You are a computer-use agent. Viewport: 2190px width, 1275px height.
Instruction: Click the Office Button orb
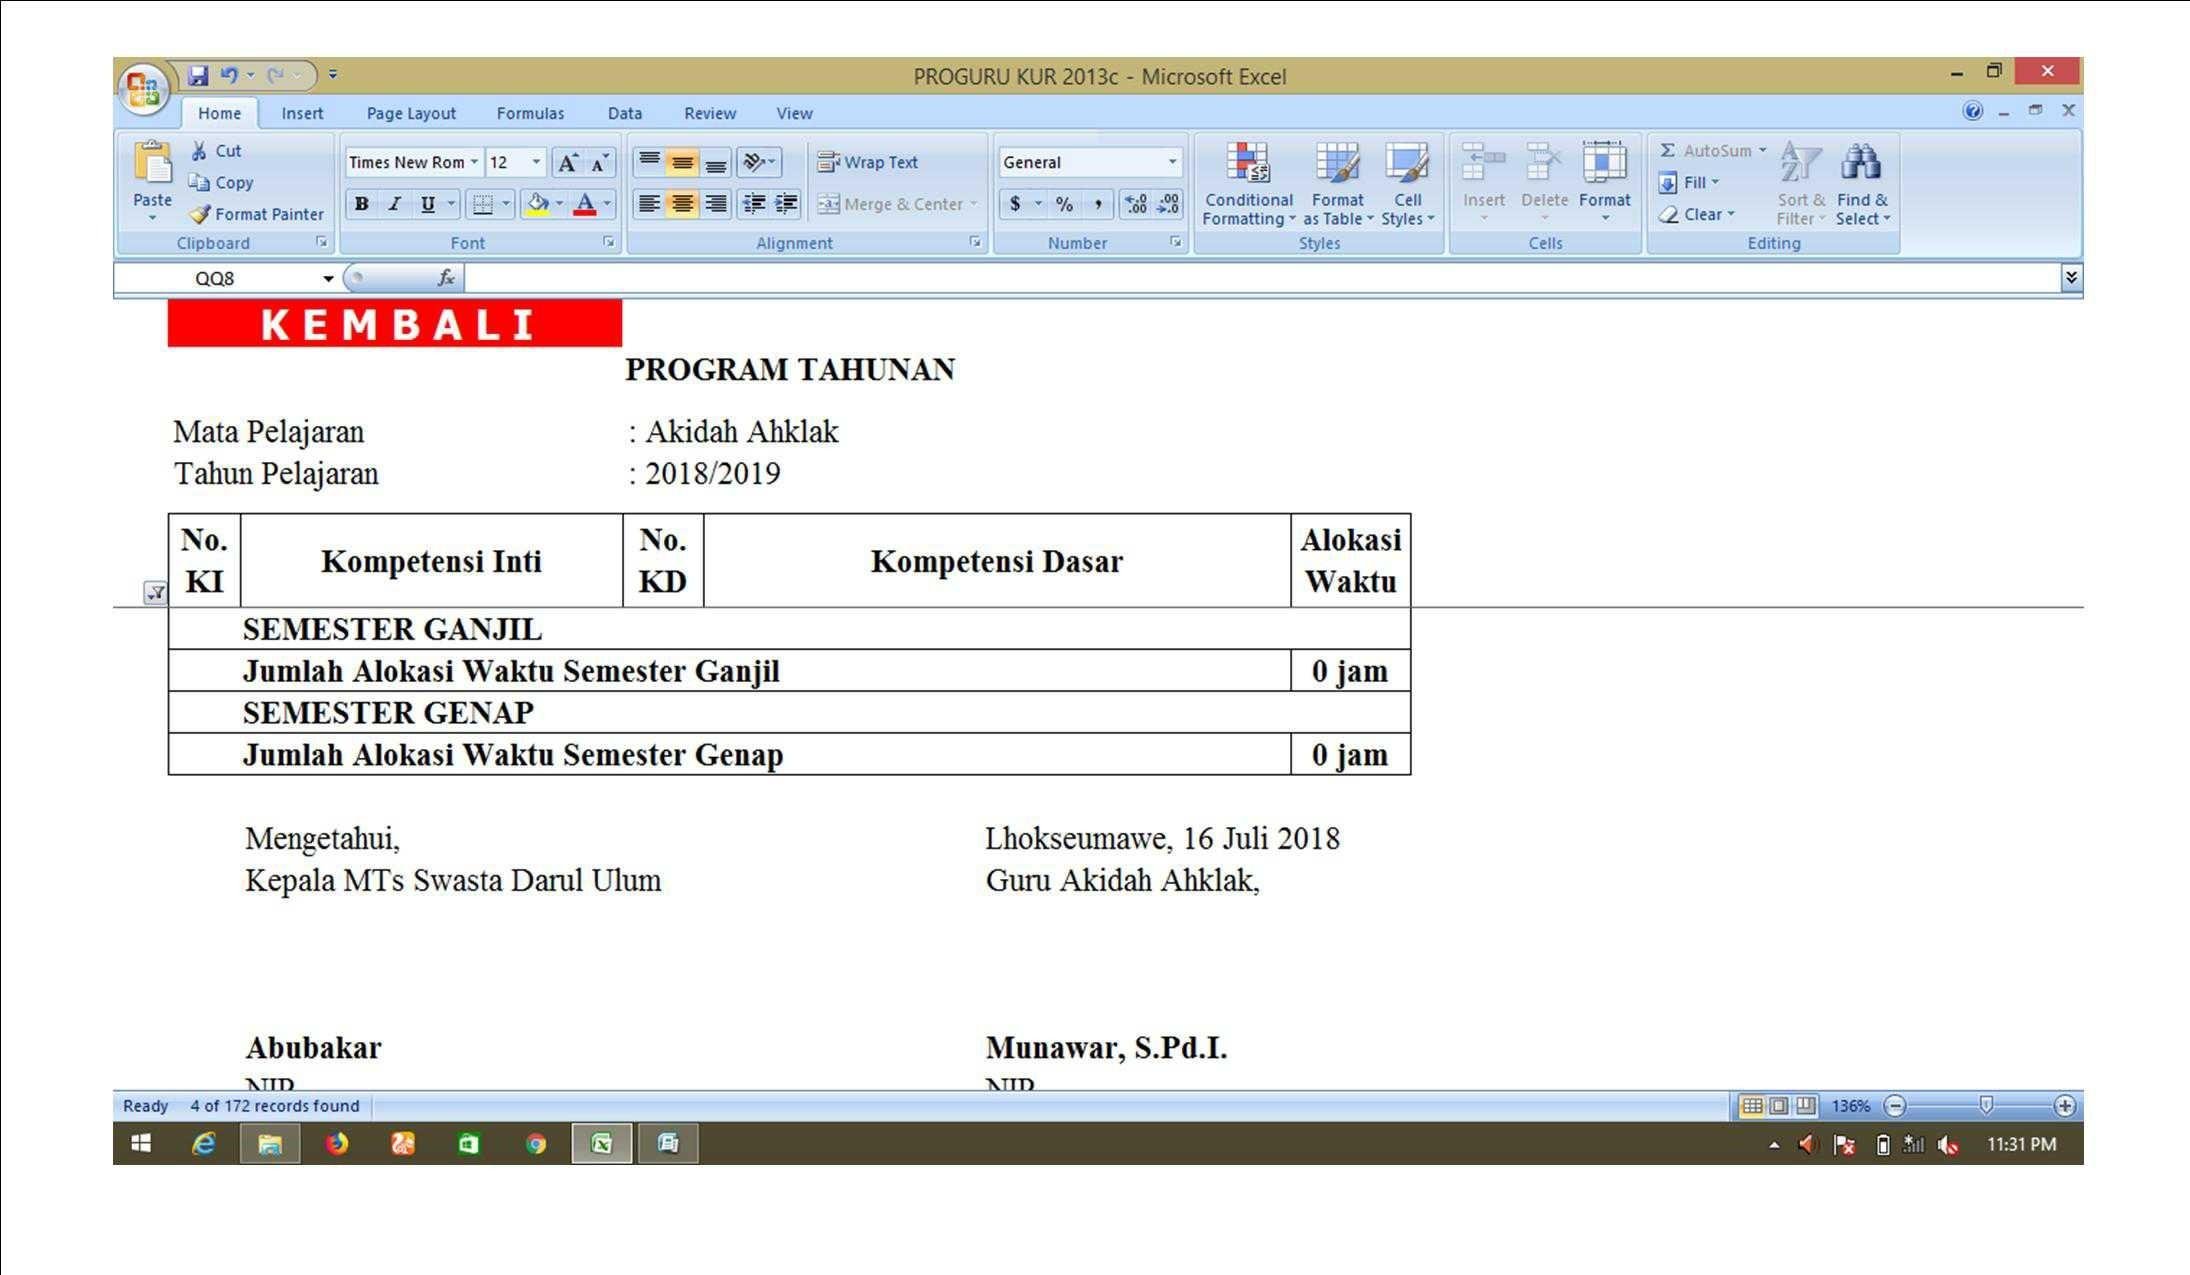(143, 90)
